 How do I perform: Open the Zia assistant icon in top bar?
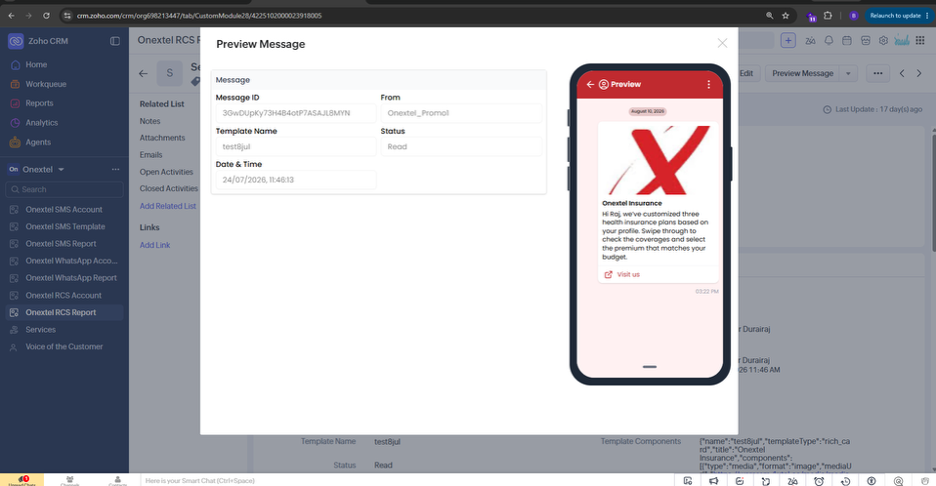coord(810,41)
